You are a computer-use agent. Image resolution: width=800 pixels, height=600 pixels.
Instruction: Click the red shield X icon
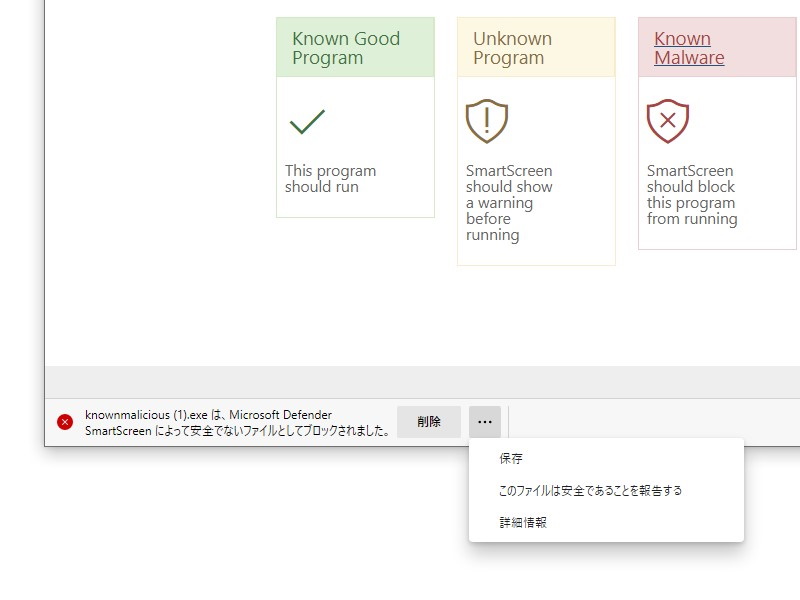668,122
